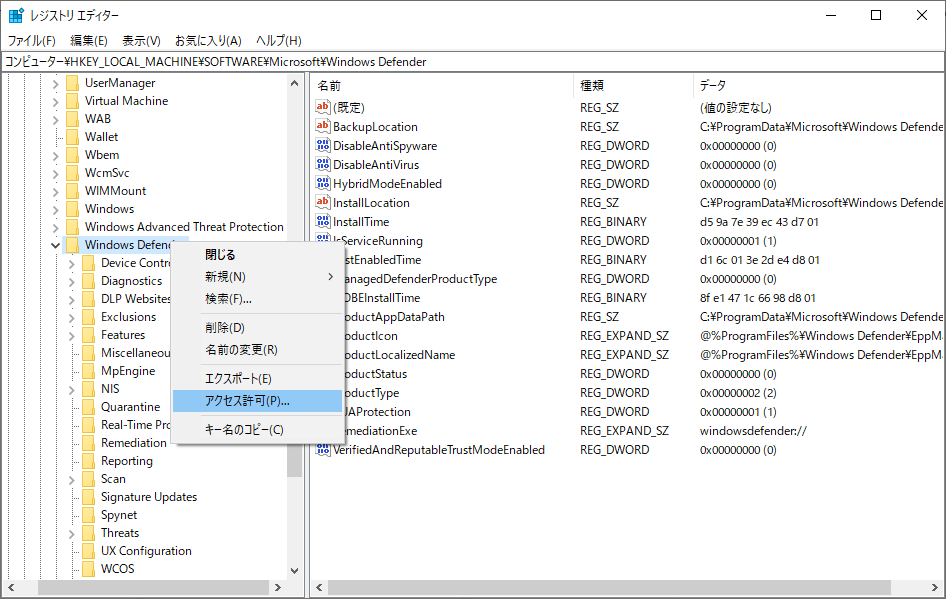Click the tree pane scroll up arrow

(x=294, y=83)
